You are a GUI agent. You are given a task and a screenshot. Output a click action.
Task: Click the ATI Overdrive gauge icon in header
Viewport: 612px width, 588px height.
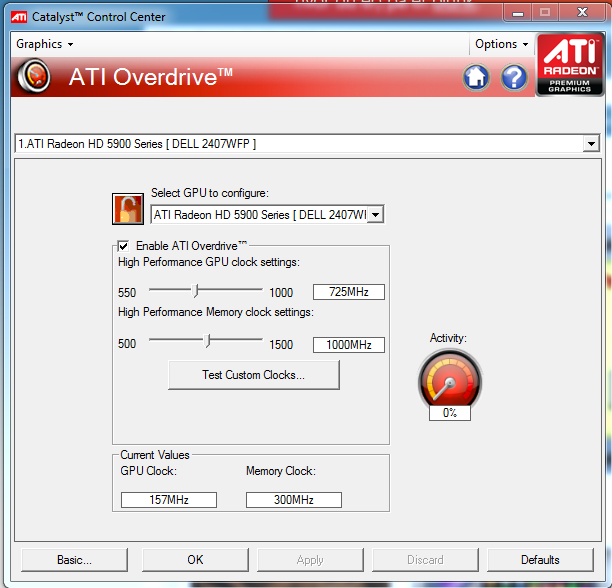34,76
